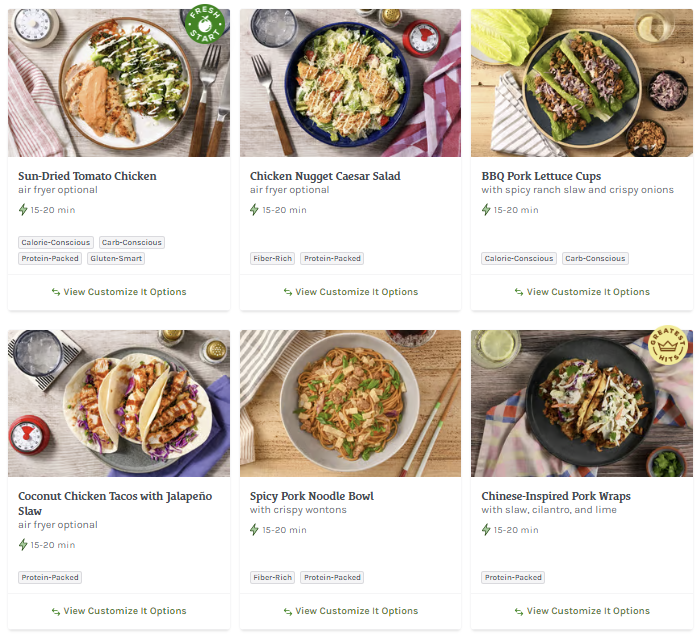The height and width of the screenshot is (635, 700).
Task: Expand Customize It Options for BBQ Pork Lettuce Cups
Action: point(588,292)
